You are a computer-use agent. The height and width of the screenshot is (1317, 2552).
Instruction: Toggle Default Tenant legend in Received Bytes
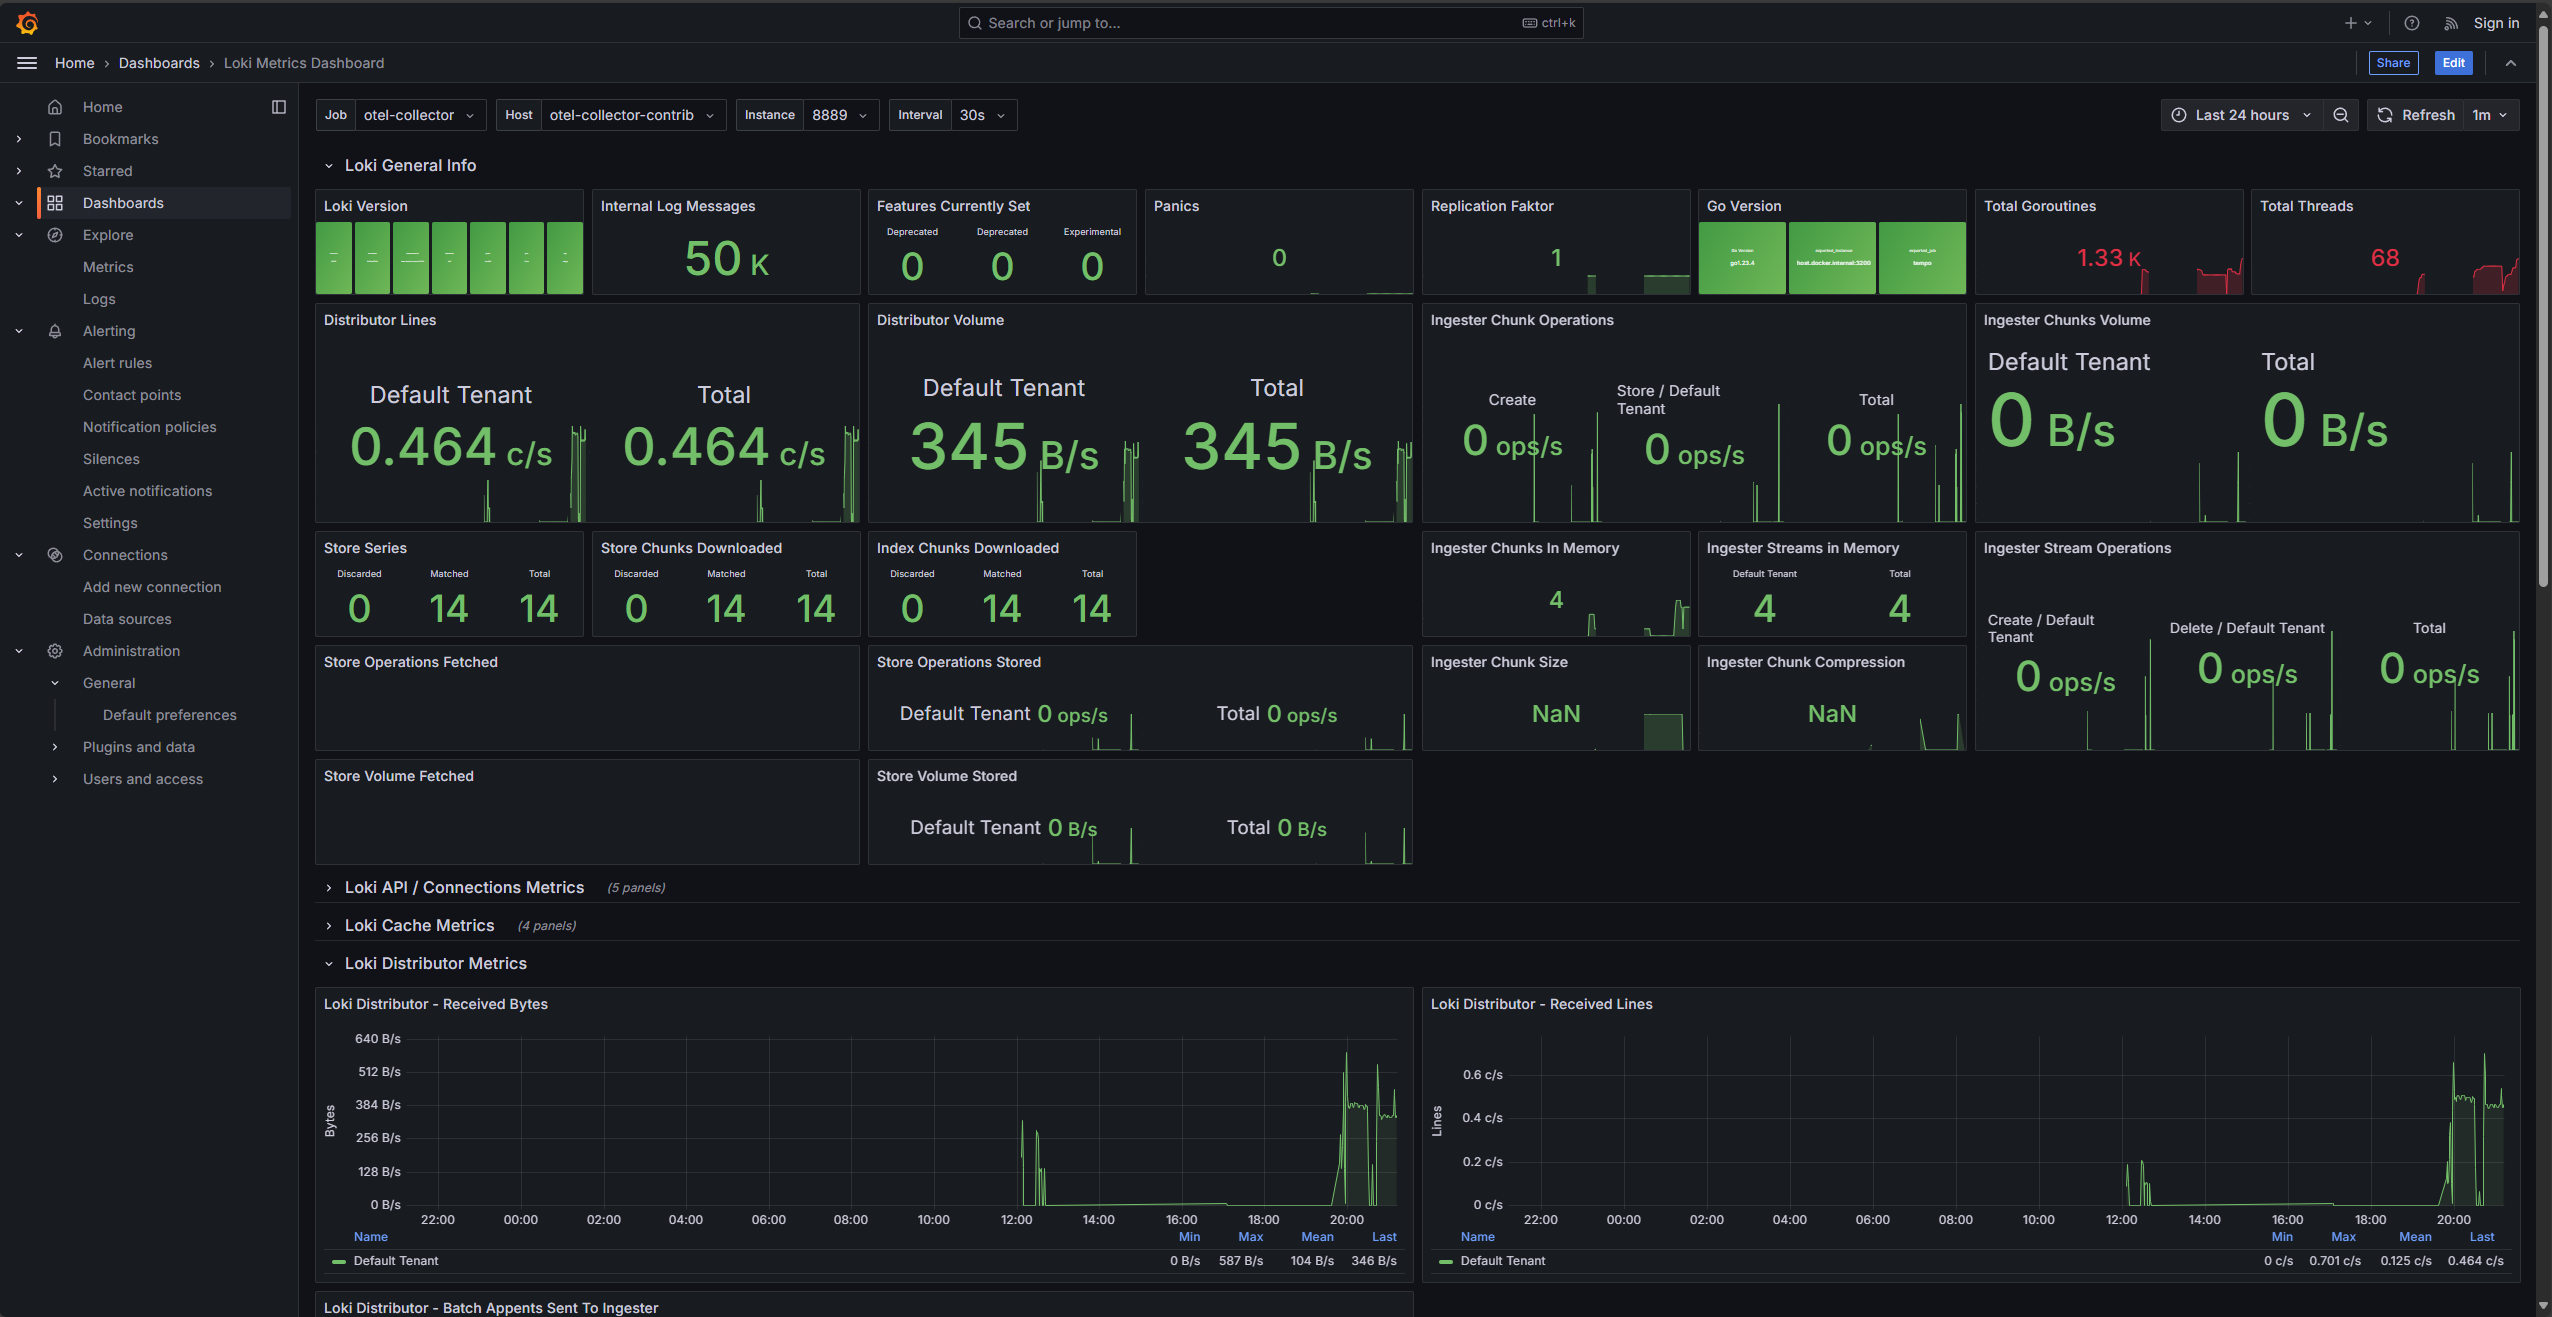396,1261
